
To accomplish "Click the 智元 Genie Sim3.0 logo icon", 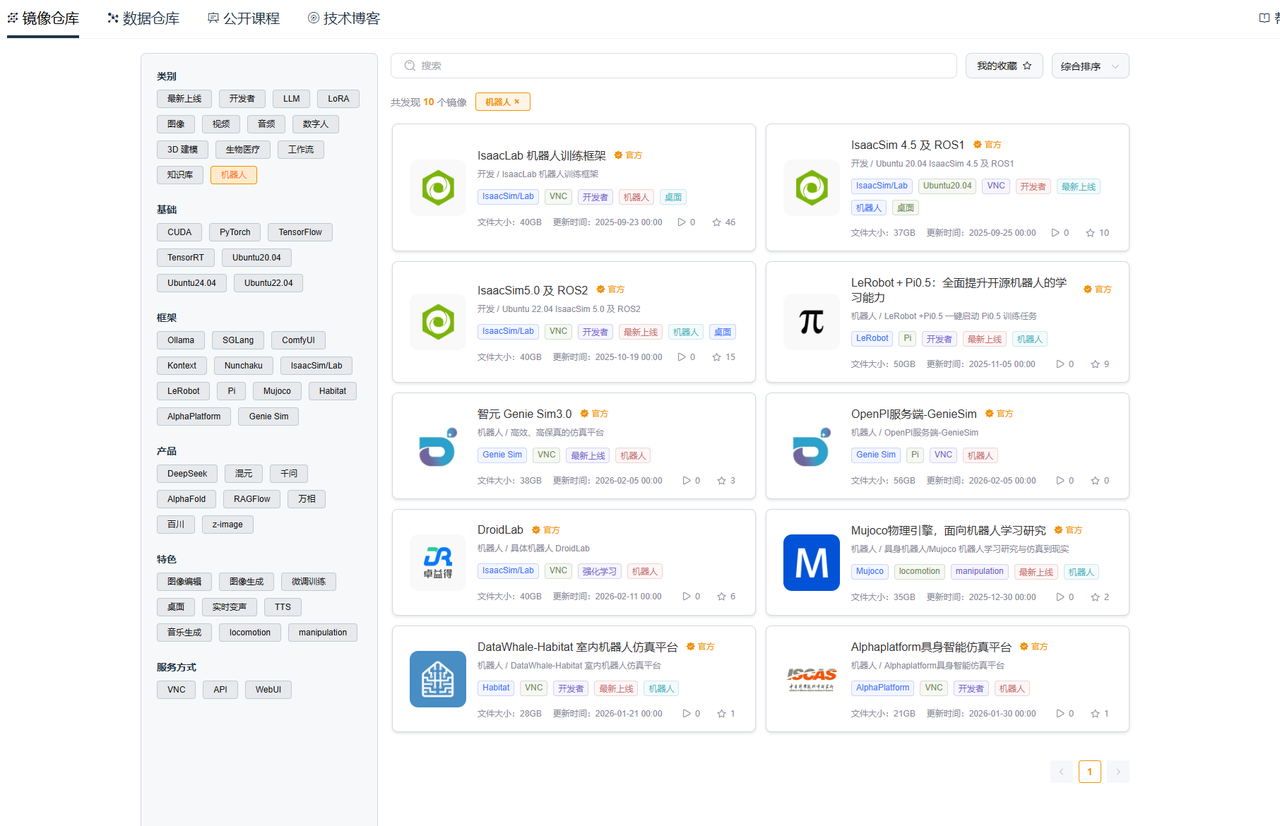I will [x=438, y=445].
